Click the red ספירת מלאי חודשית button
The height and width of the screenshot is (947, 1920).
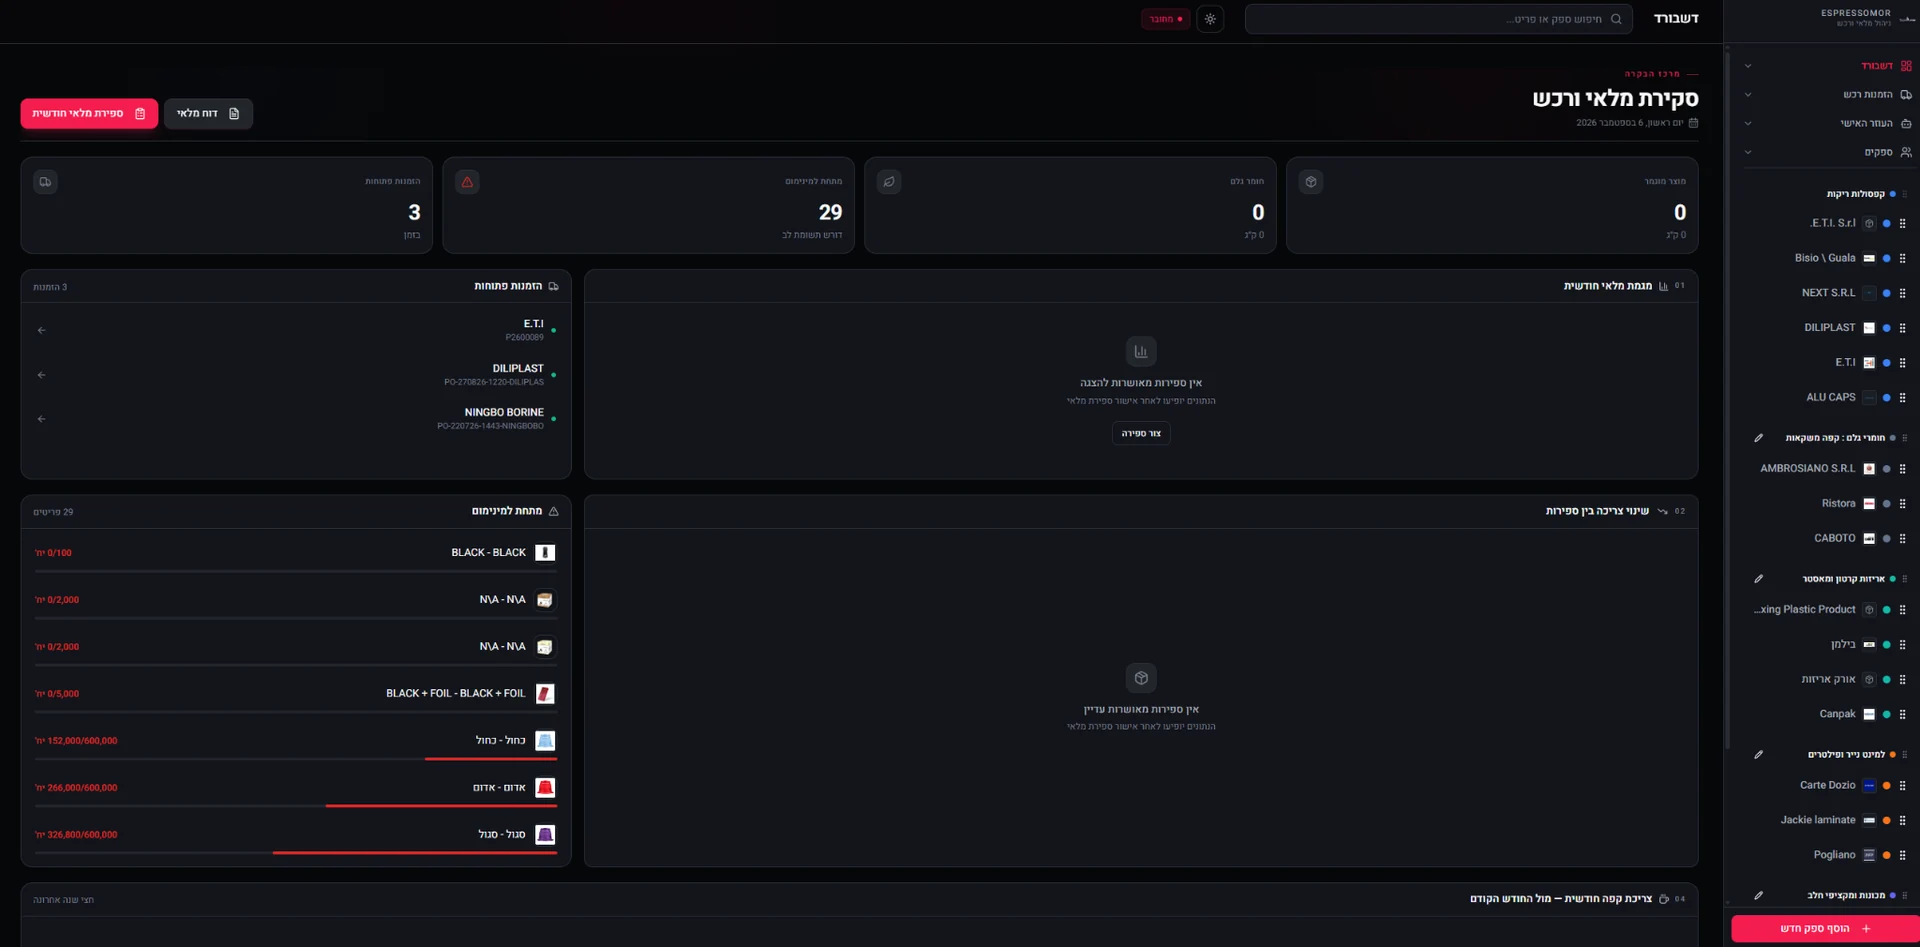89,113
